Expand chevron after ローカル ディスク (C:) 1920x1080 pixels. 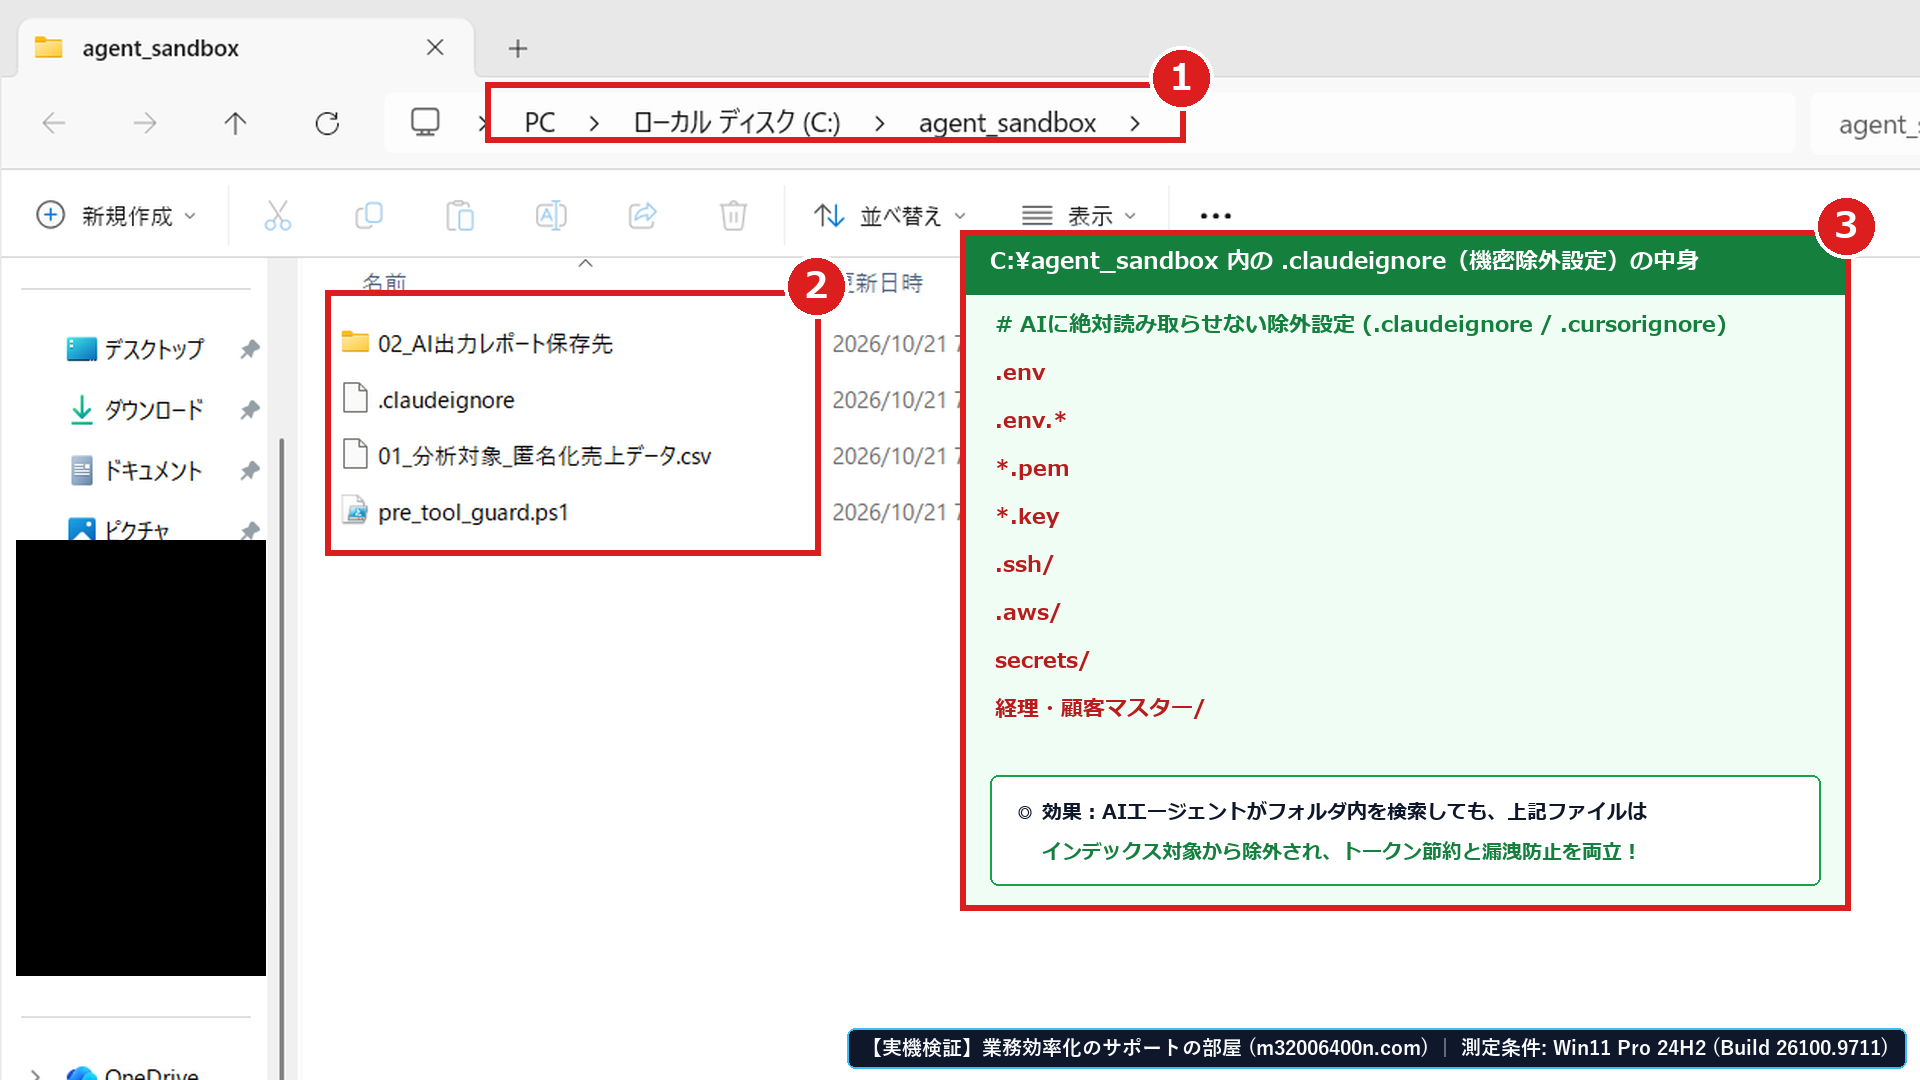[880, 123]
